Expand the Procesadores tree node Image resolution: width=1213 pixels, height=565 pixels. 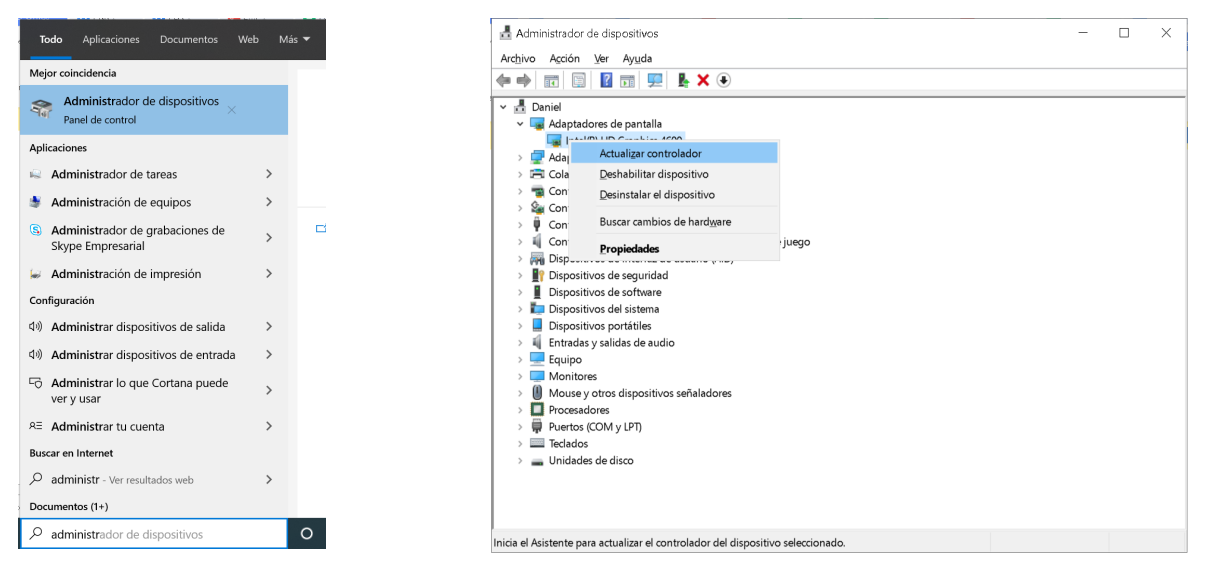tap(520, 410)
